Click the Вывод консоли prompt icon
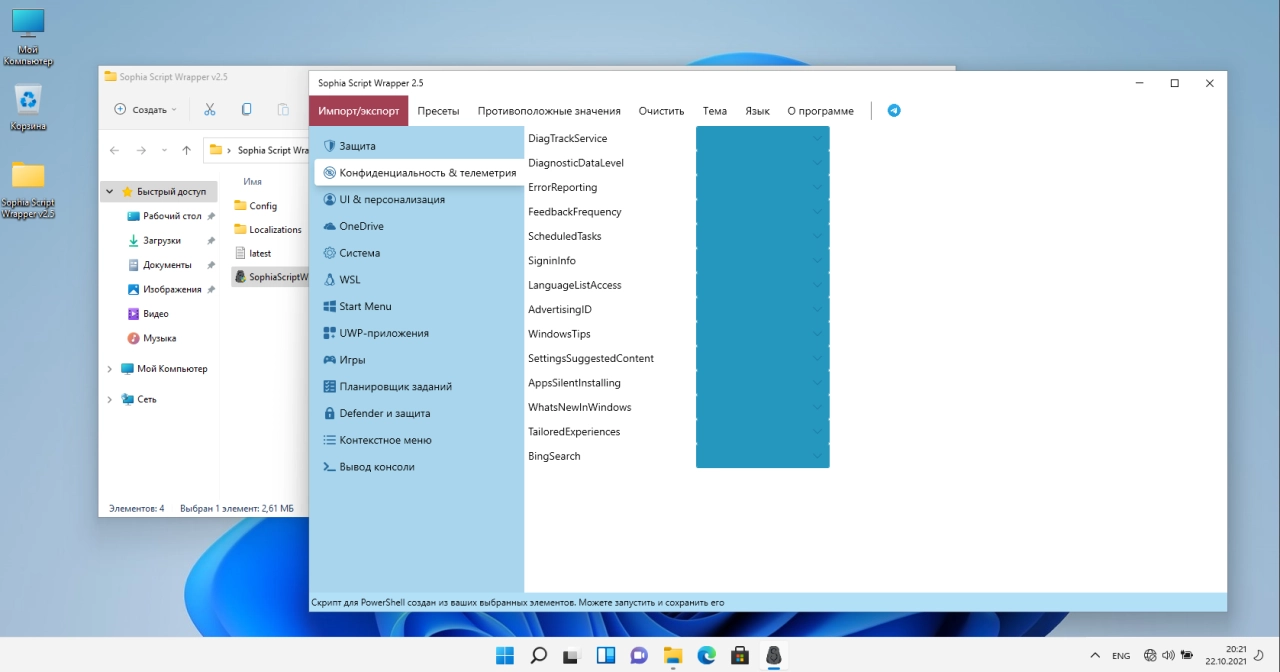This screenshot has height=672, width=1280. coord(330,467)
